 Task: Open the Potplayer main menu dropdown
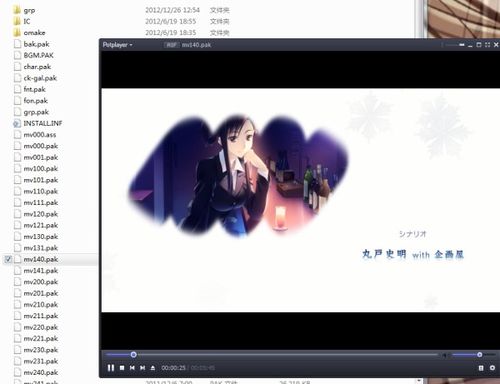click(117, 45)
